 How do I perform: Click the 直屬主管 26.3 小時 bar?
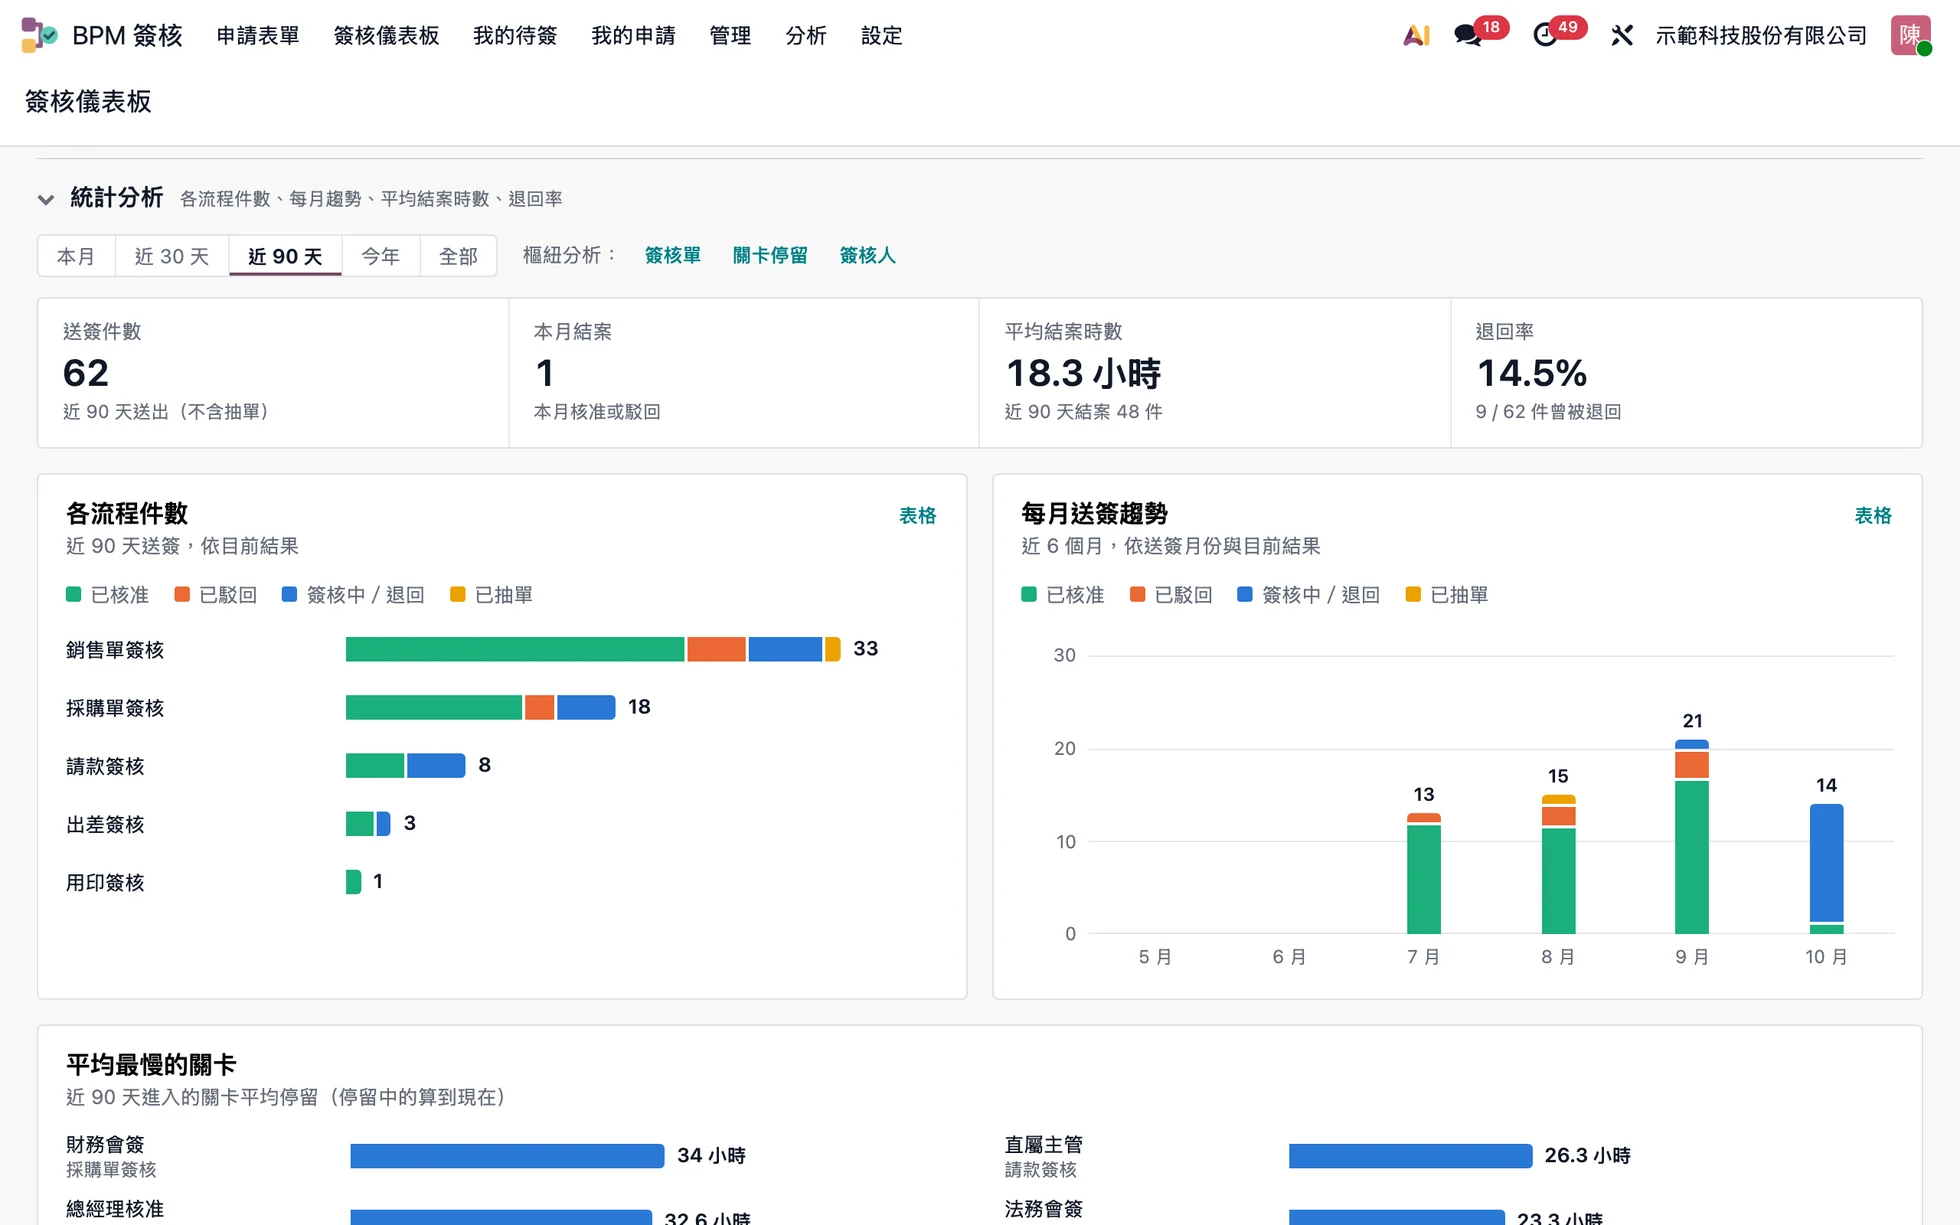pos(1410,1156)
